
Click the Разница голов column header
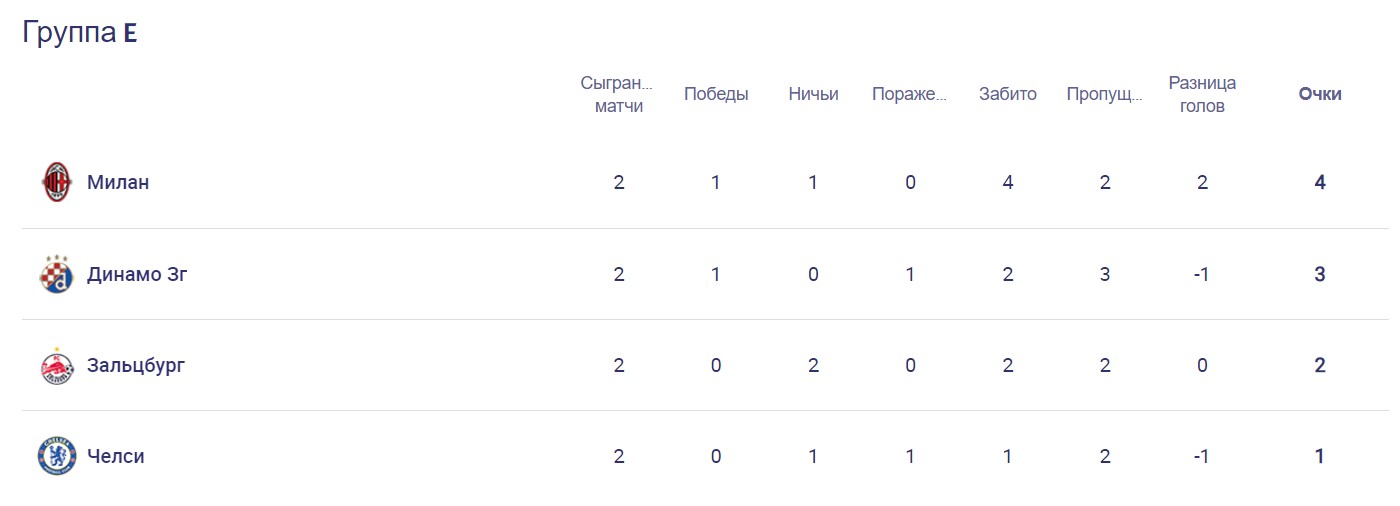1202,94
